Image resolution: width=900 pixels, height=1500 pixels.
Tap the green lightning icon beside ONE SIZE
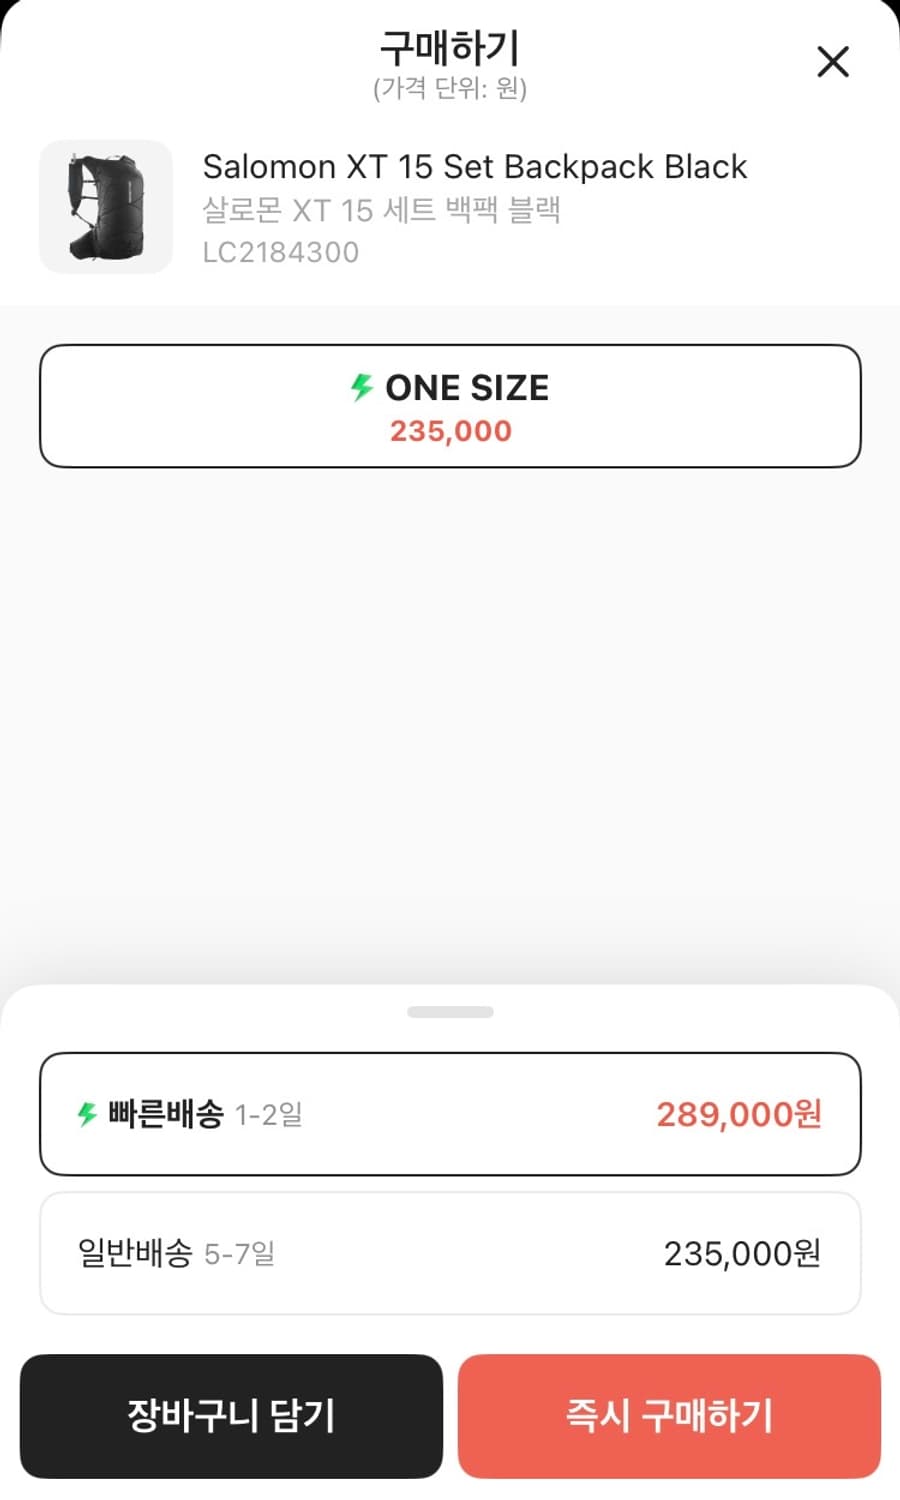tap(362, 387)
